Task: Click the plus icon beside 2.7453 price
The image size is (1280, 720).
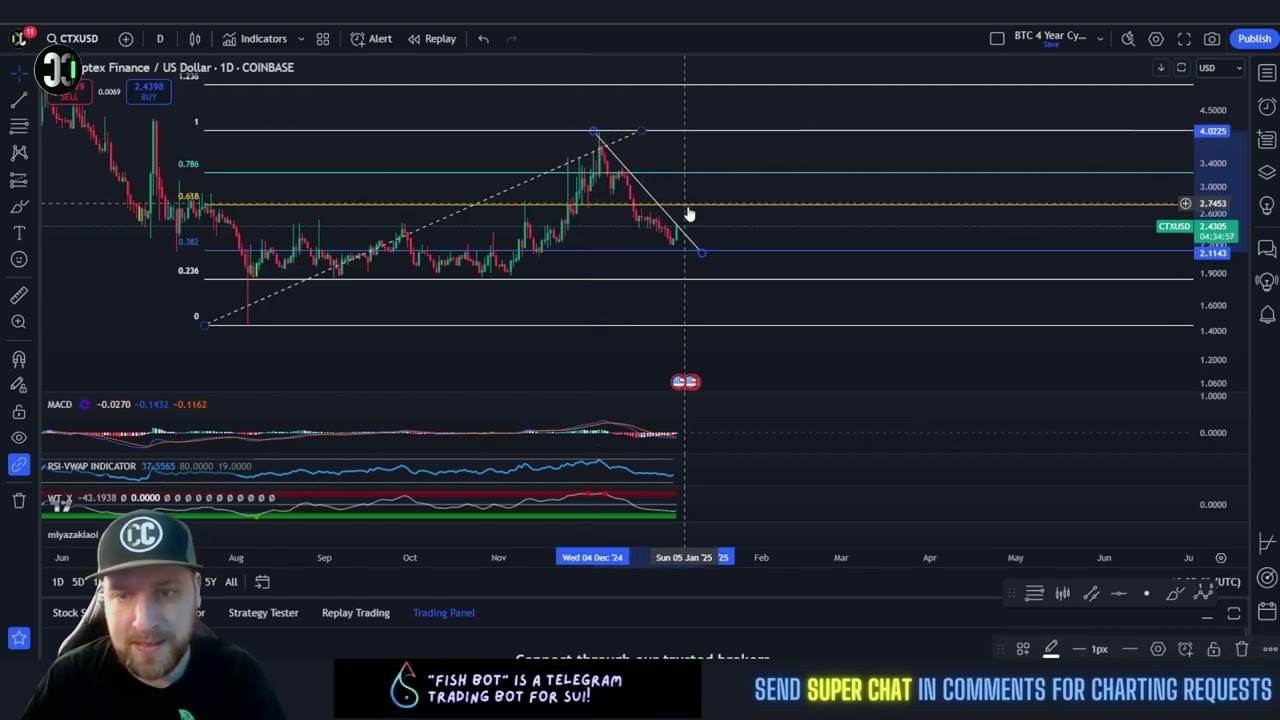Action: pos(1185,204)
